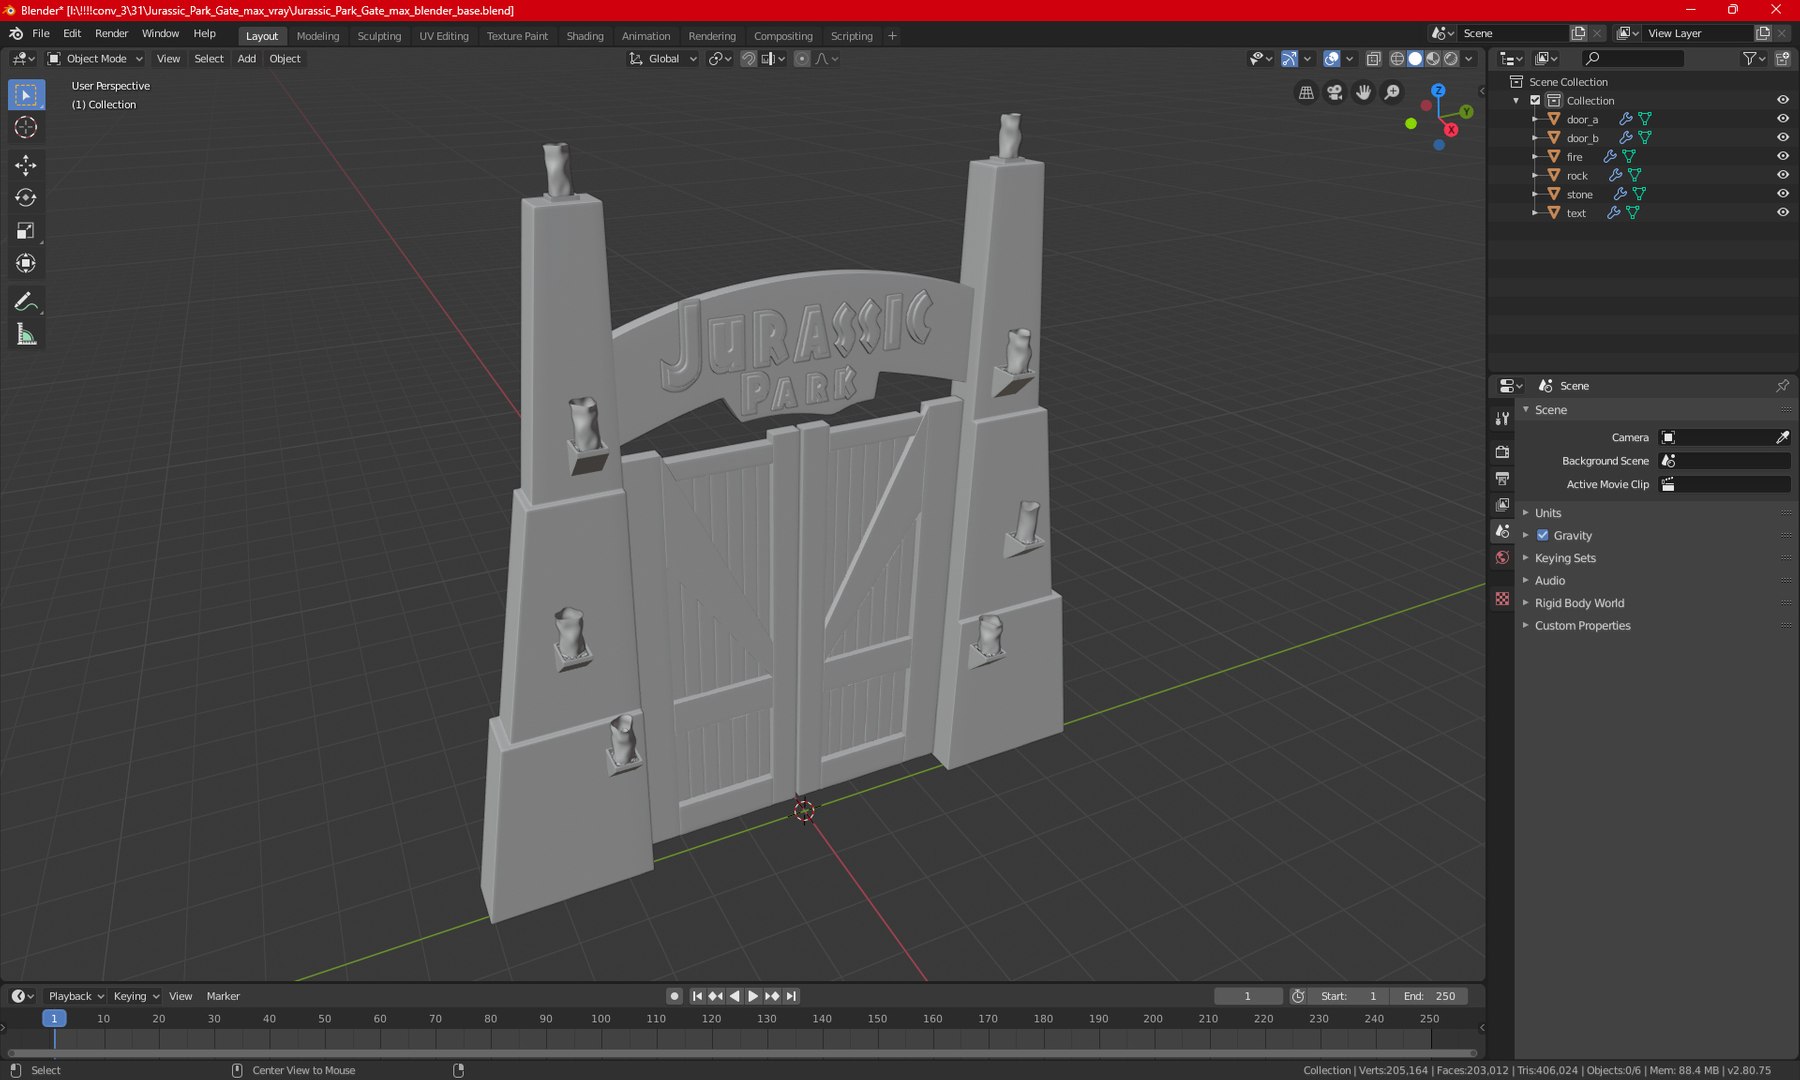Select the Scale tool
Screen dimensions: 1800x1080
point(26,231)
